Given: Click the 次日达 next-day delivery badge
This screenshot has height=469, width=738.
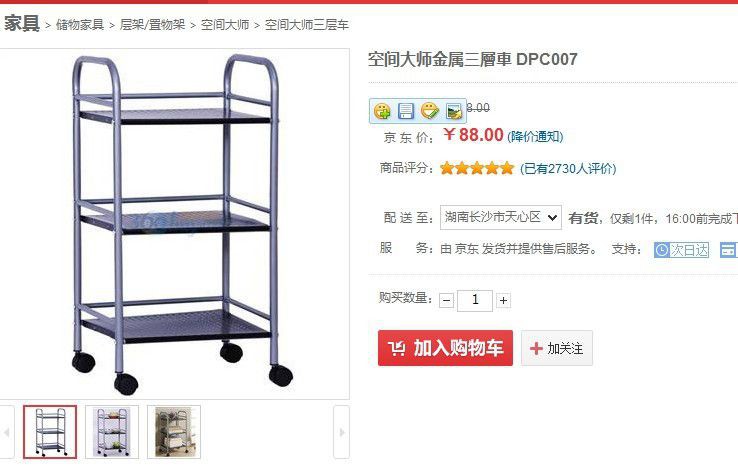Looking at the screenshot, I should [x=681, y=250].
